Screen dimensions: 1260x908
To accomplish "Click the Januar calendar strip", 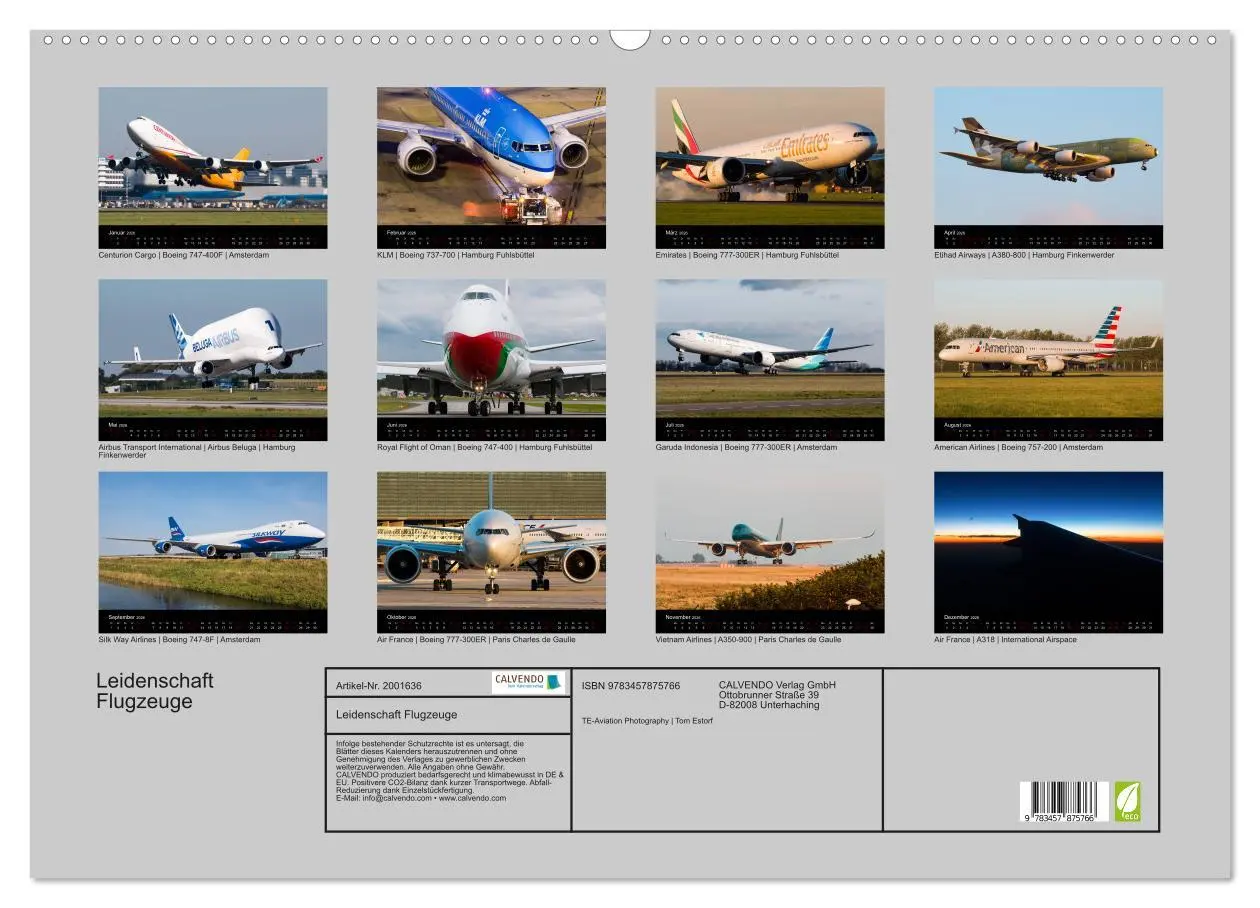I will pos(213,237).
